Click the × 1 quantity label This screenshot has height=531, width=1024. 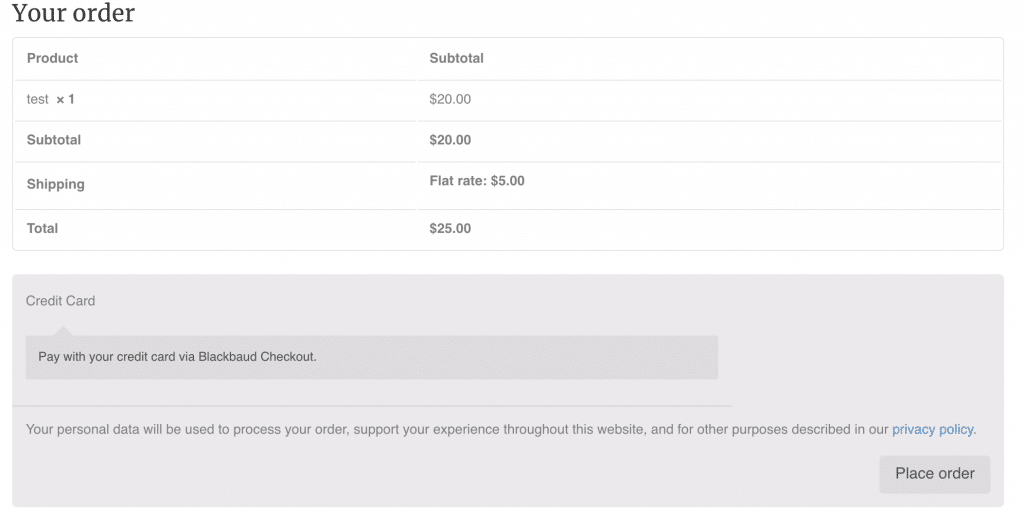coord(65,99)
